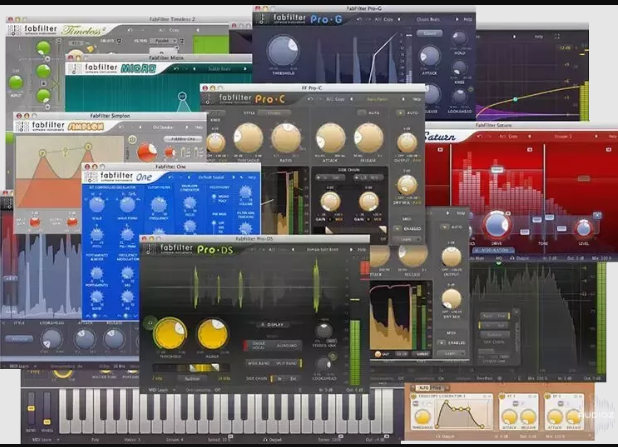Adjust the Timeless Input knob
This screenshot has height=447, width=618.
16,83
